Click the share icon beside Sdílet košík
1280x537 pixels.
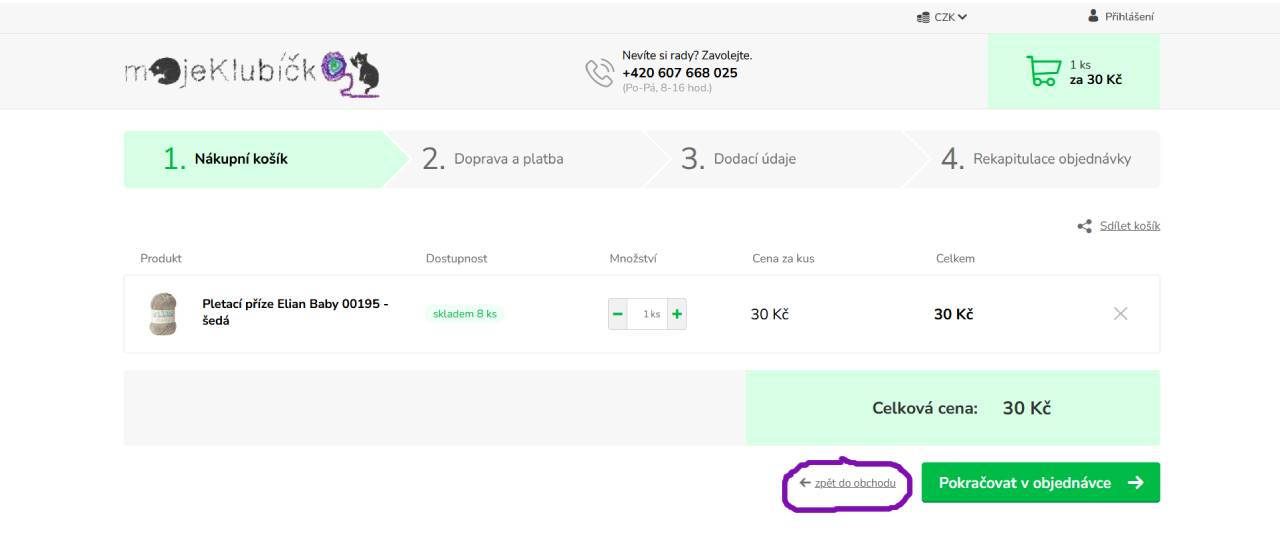(x=1084, y=226)
